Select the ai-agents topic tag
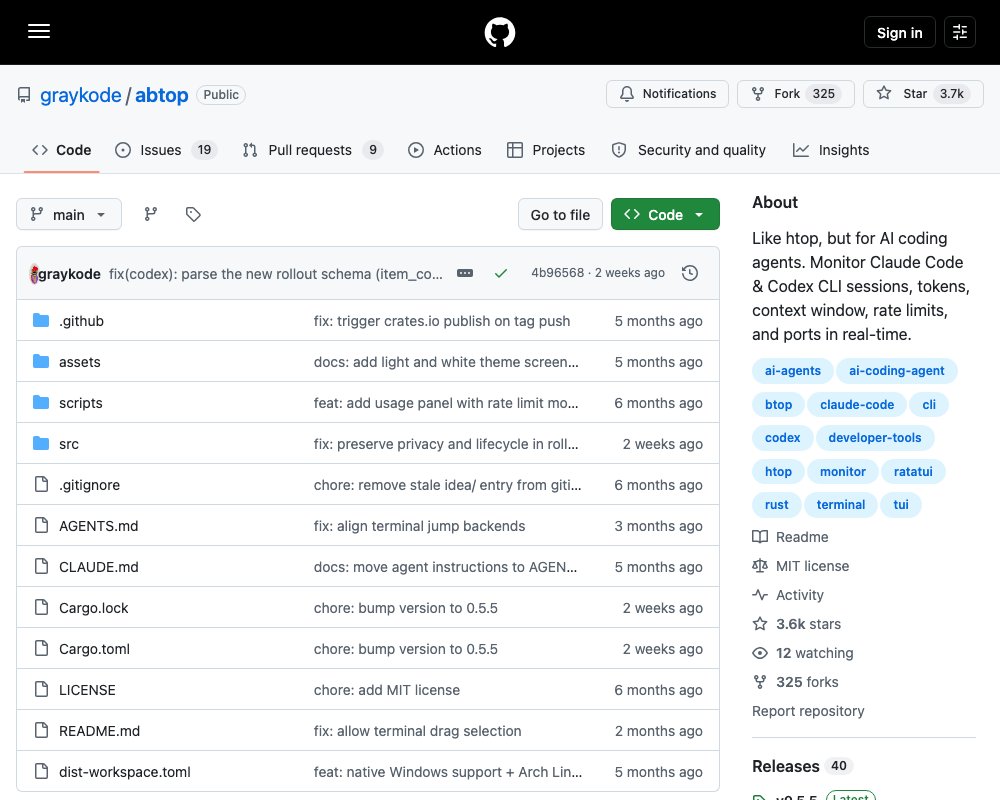Screen dimensions: 1000x800 [x=793, y=371]
